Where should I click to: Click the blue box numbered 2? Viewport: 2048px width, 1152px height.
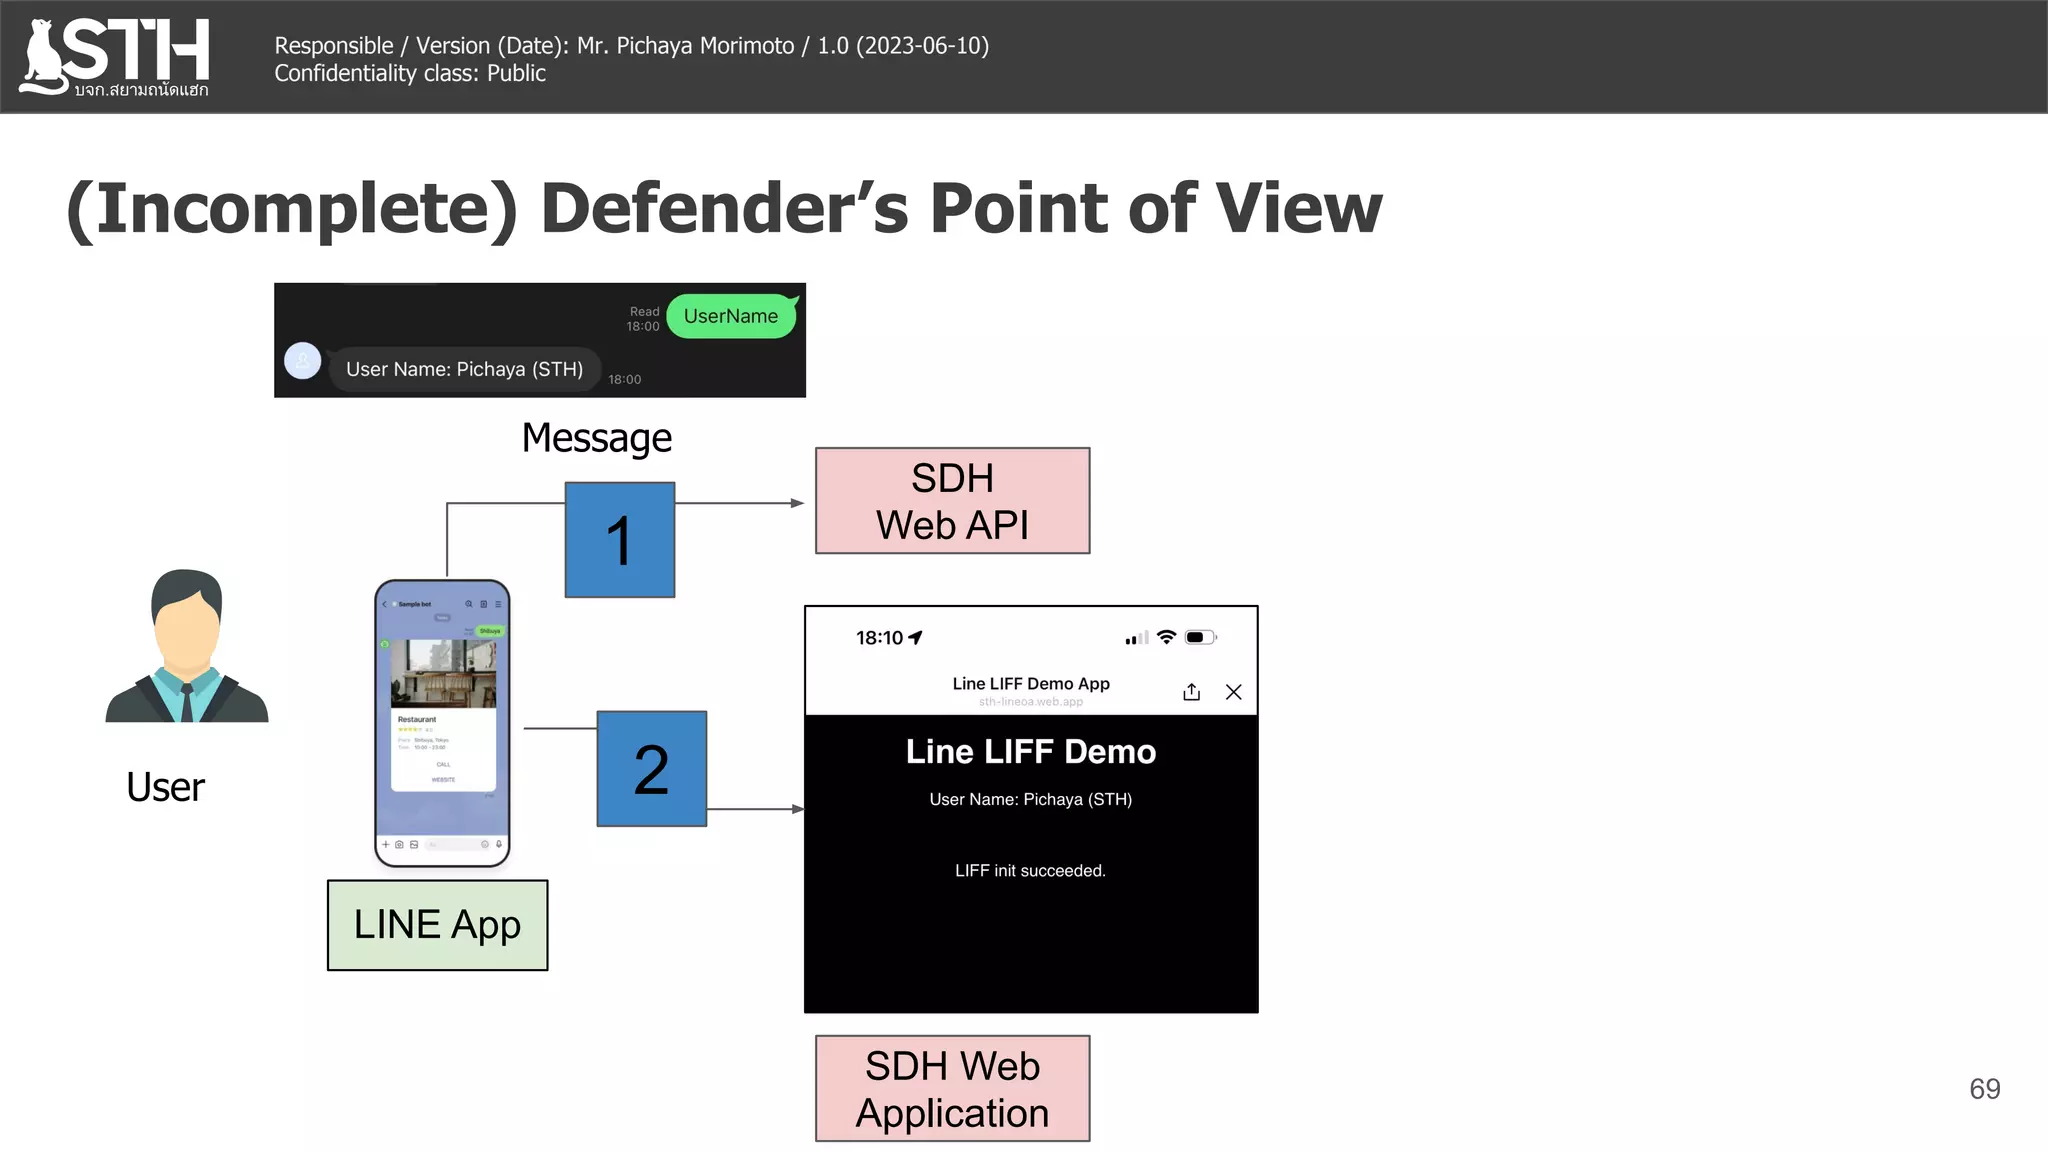pos(652,769)
